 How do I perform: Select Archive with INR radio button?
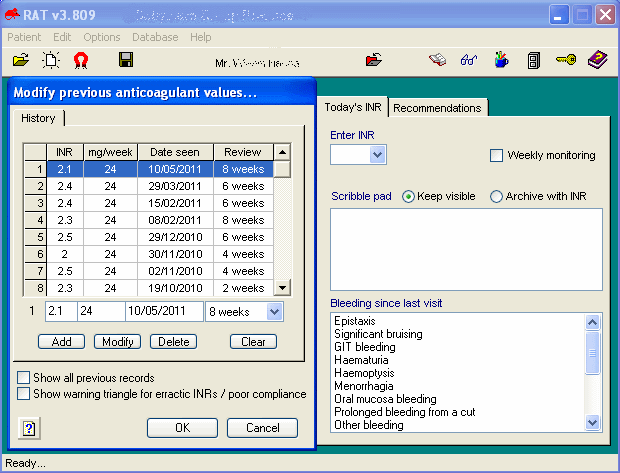click(496, 196)
